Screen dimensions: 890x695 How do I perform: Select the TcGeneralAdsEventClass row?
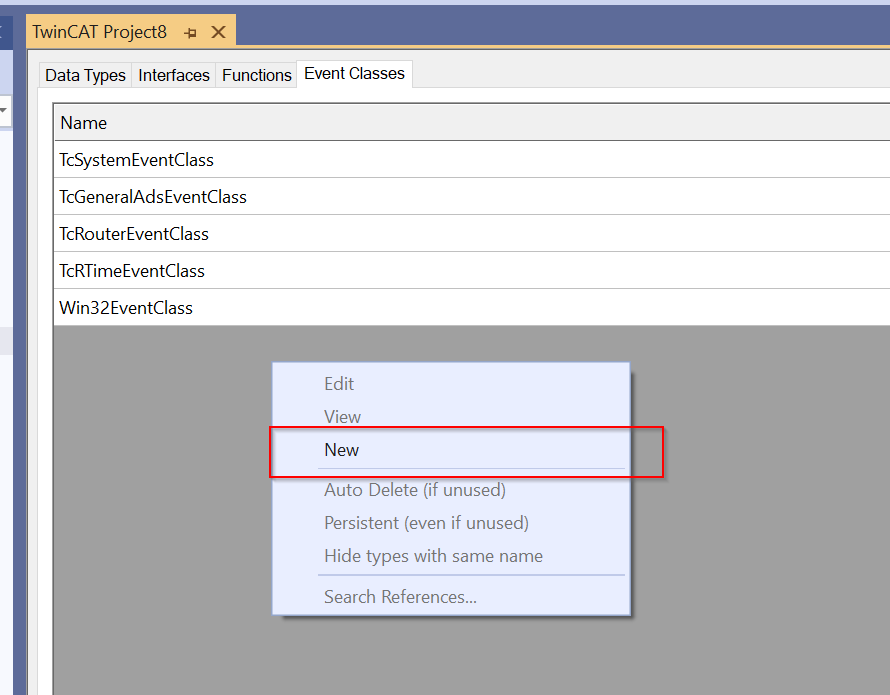click(x=472, y=196)
